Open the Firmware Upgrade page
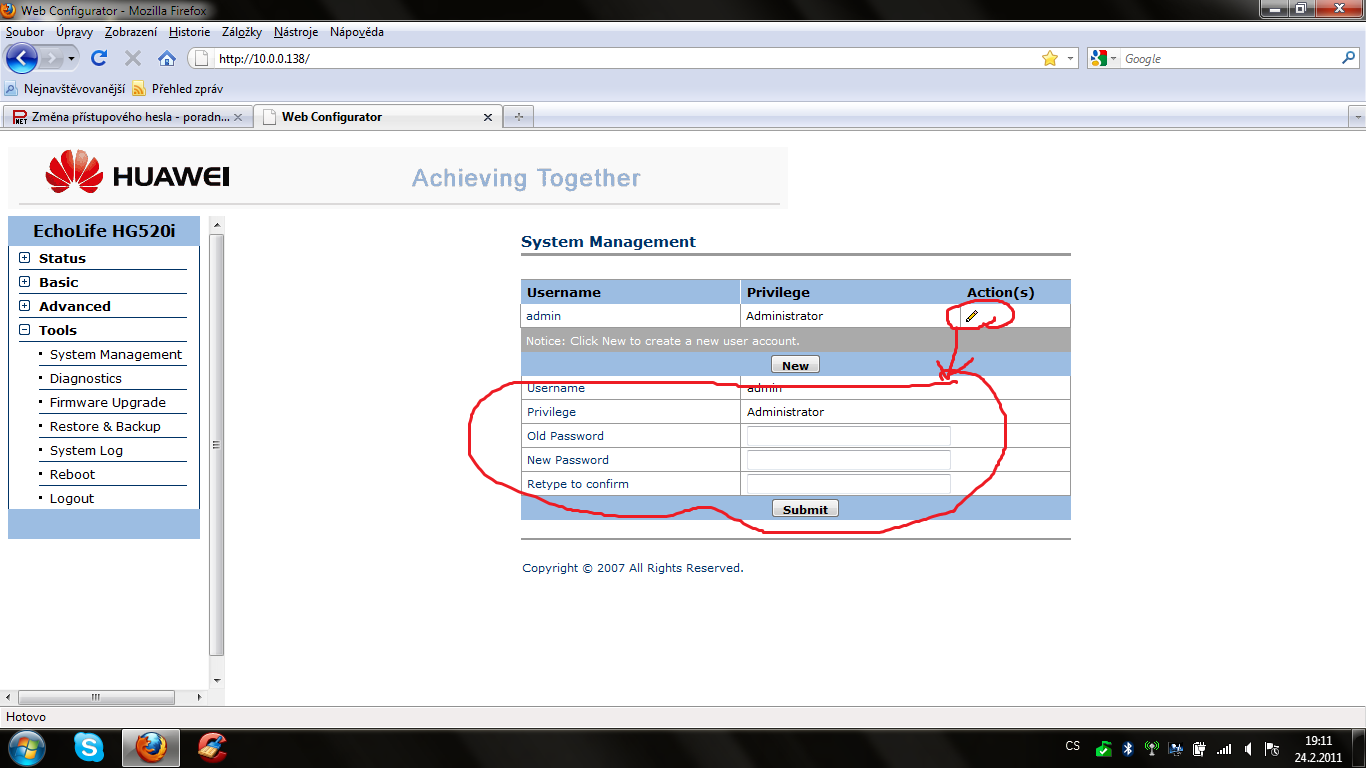The image size is (1366, 768). point(108,402)
